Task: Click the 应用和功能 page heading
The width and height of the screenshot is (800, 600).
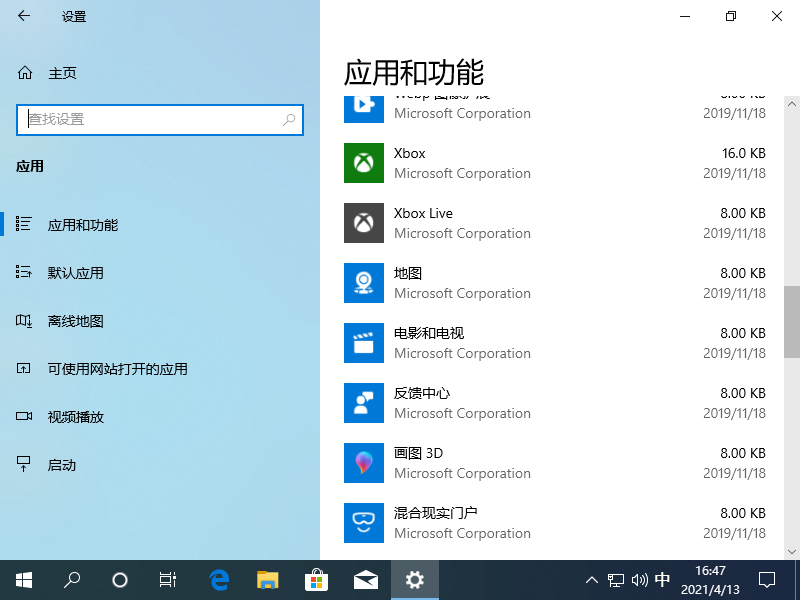Action: (x=414, y=72)
